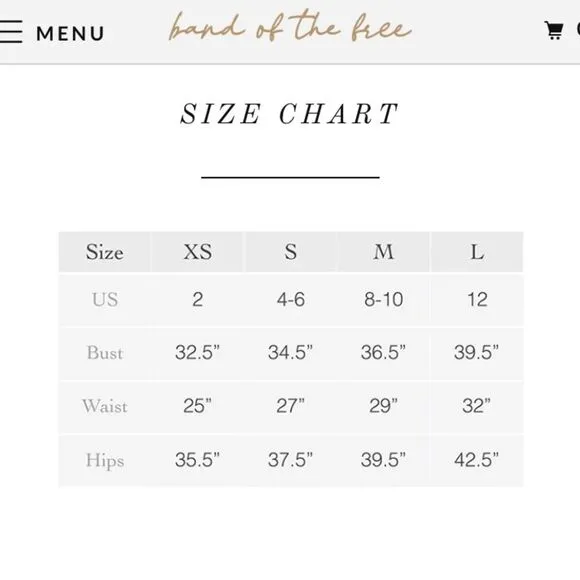Click the shopping cart icon
Screen dimensions: 580x580
pos(554,30)
